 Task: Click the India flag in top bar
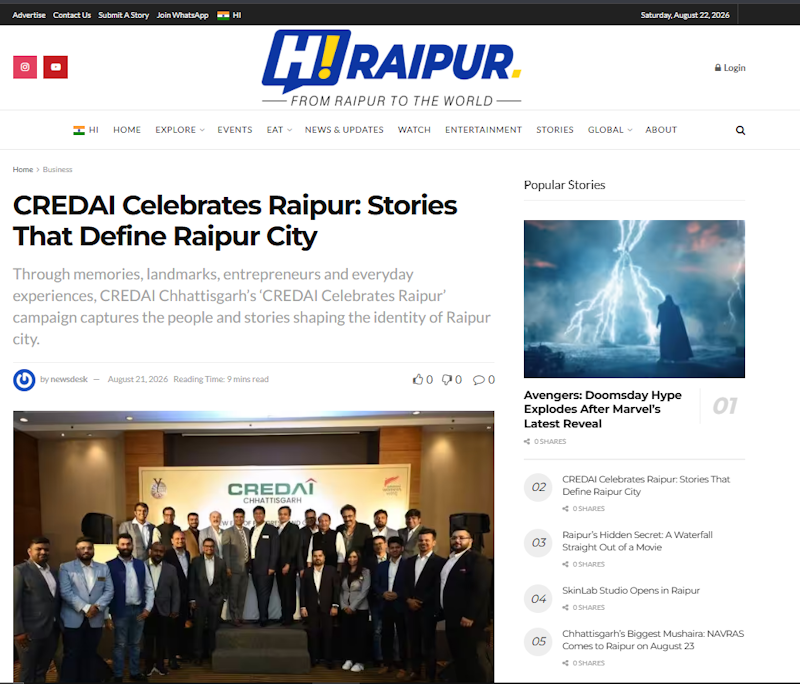(x=223, y=15)
